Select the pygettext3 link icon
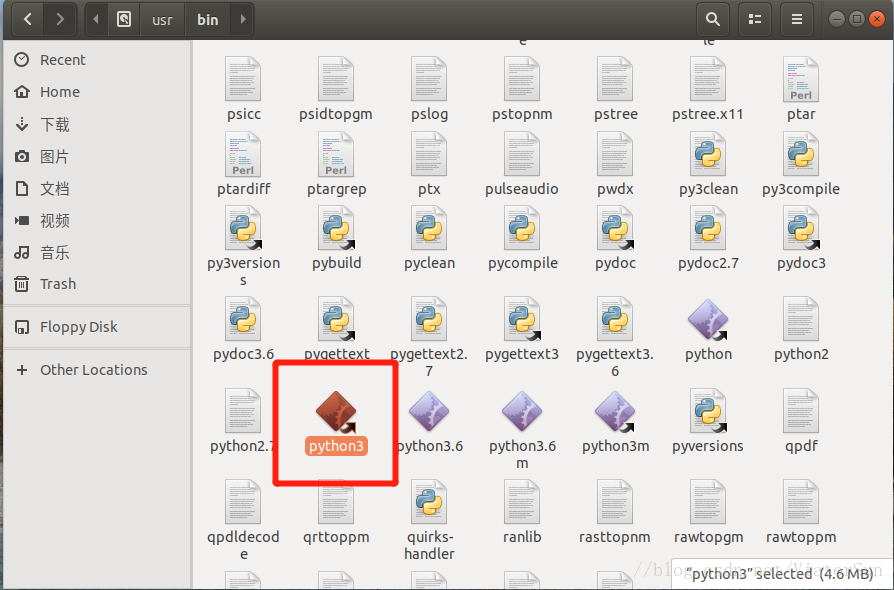The width and height of the screenshot is (894, 590). pos(522,319)
